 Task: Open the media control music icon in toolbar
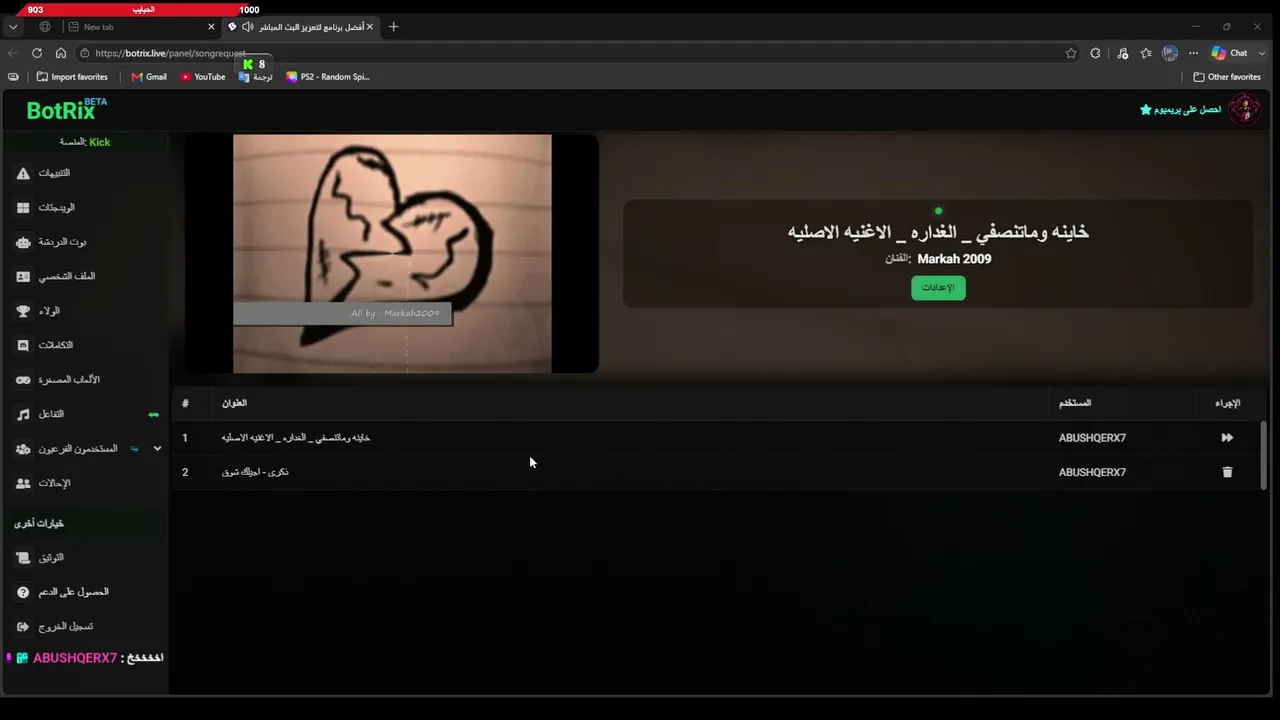pyautogui.click(x=1122, y=53)
